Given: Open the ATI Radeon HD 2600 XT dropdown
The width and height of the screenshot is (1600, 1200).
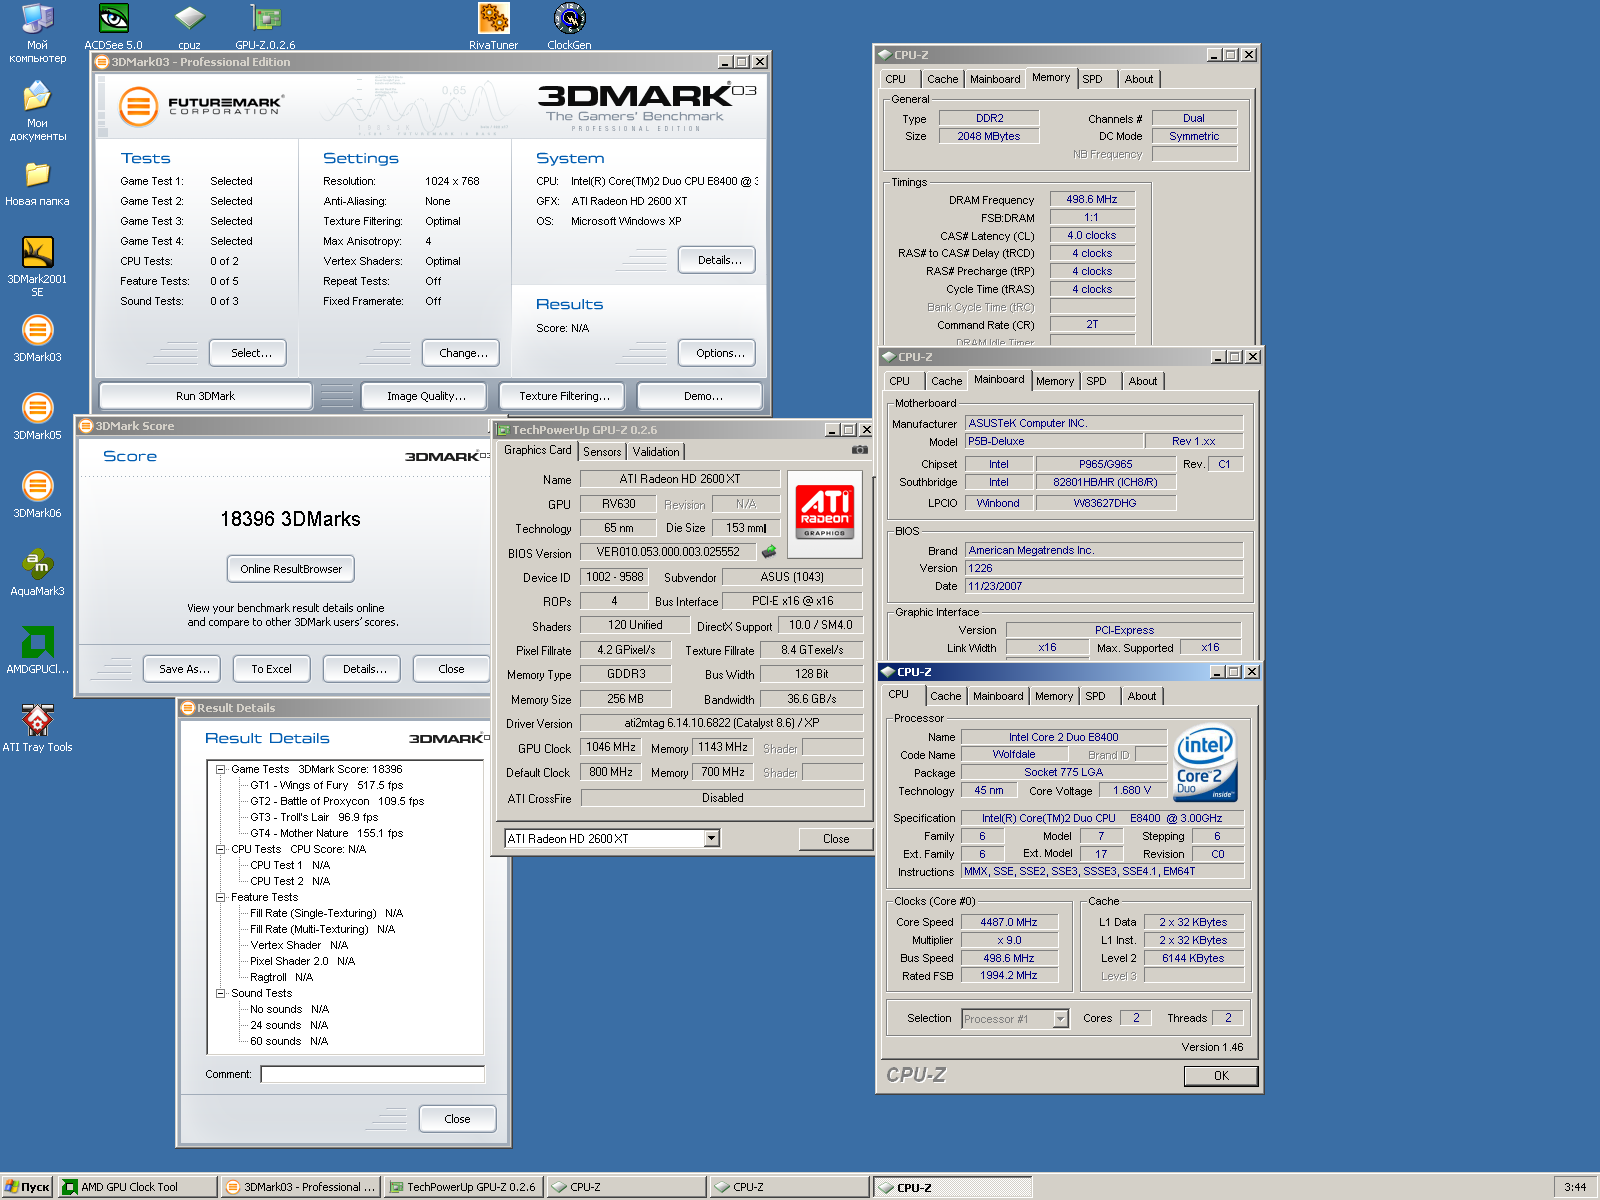Looking at the screenshot, I should (712, 839).
